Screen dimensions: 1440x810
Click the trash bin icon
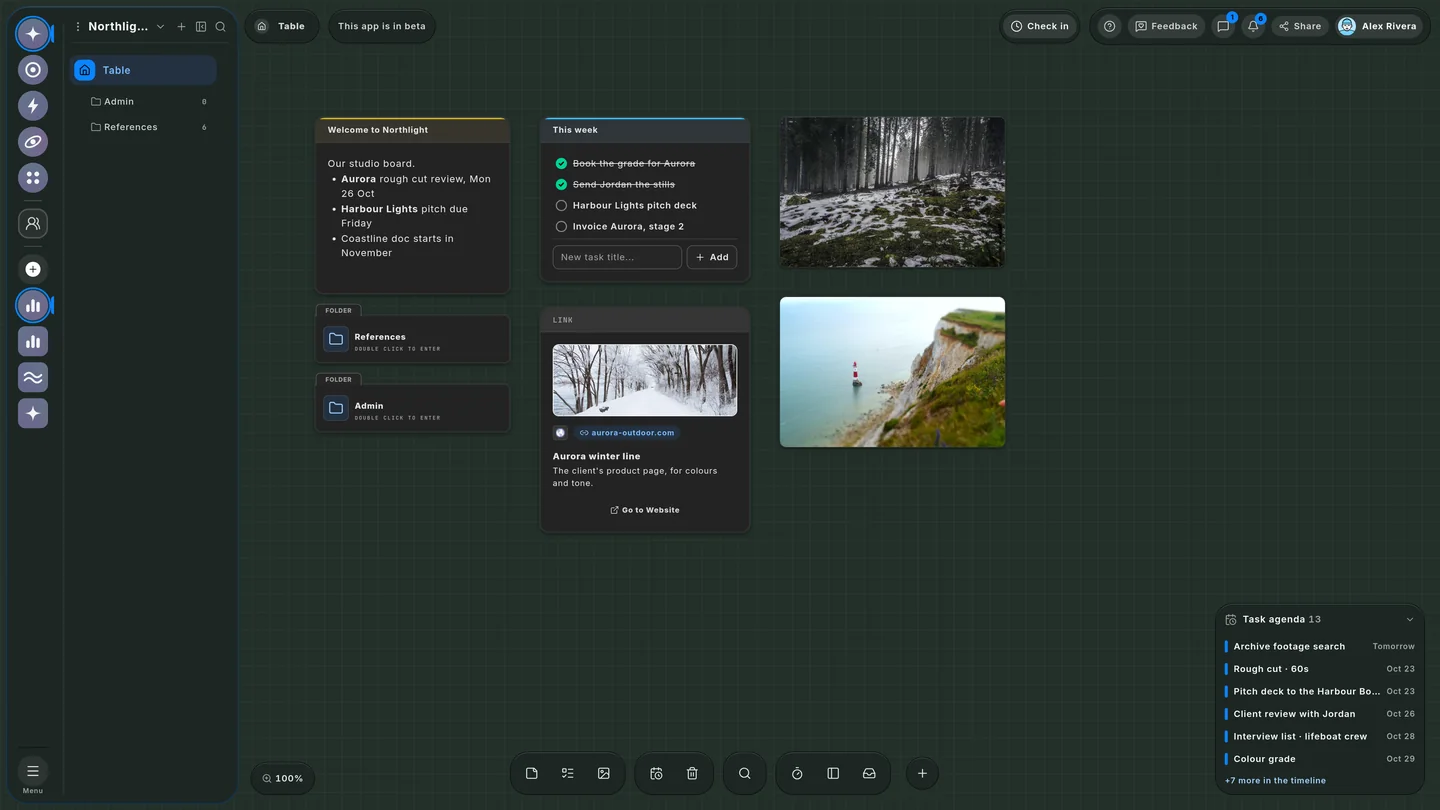point(692,773)
